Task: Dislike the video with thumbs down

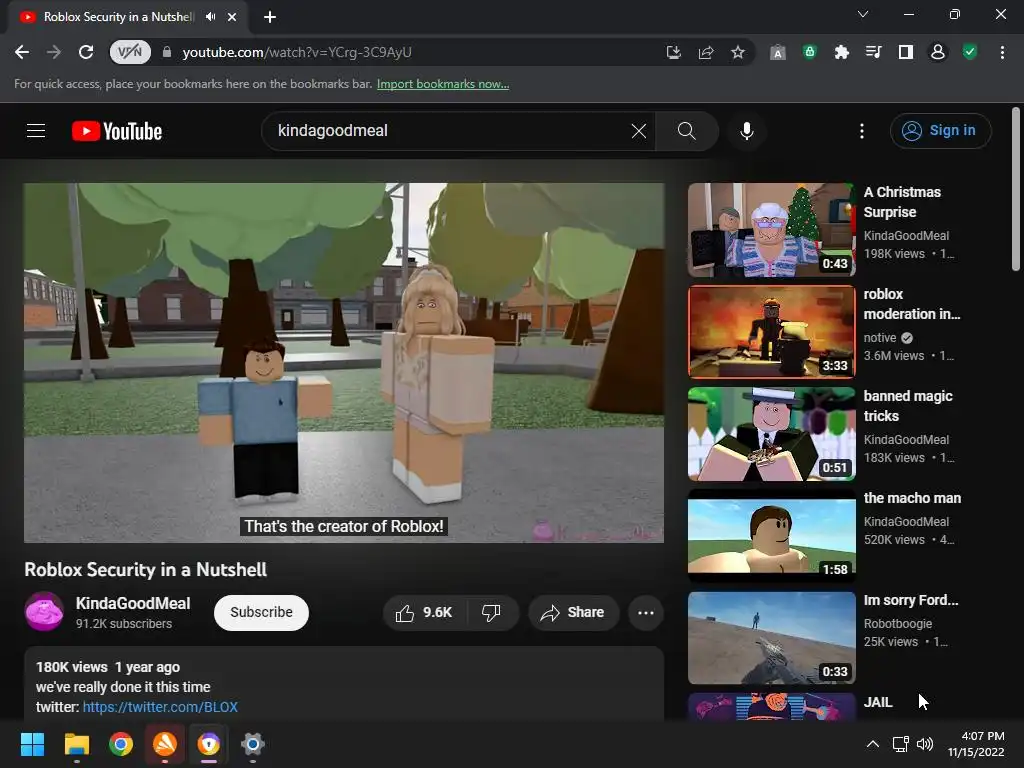Action: click(491, 613)
